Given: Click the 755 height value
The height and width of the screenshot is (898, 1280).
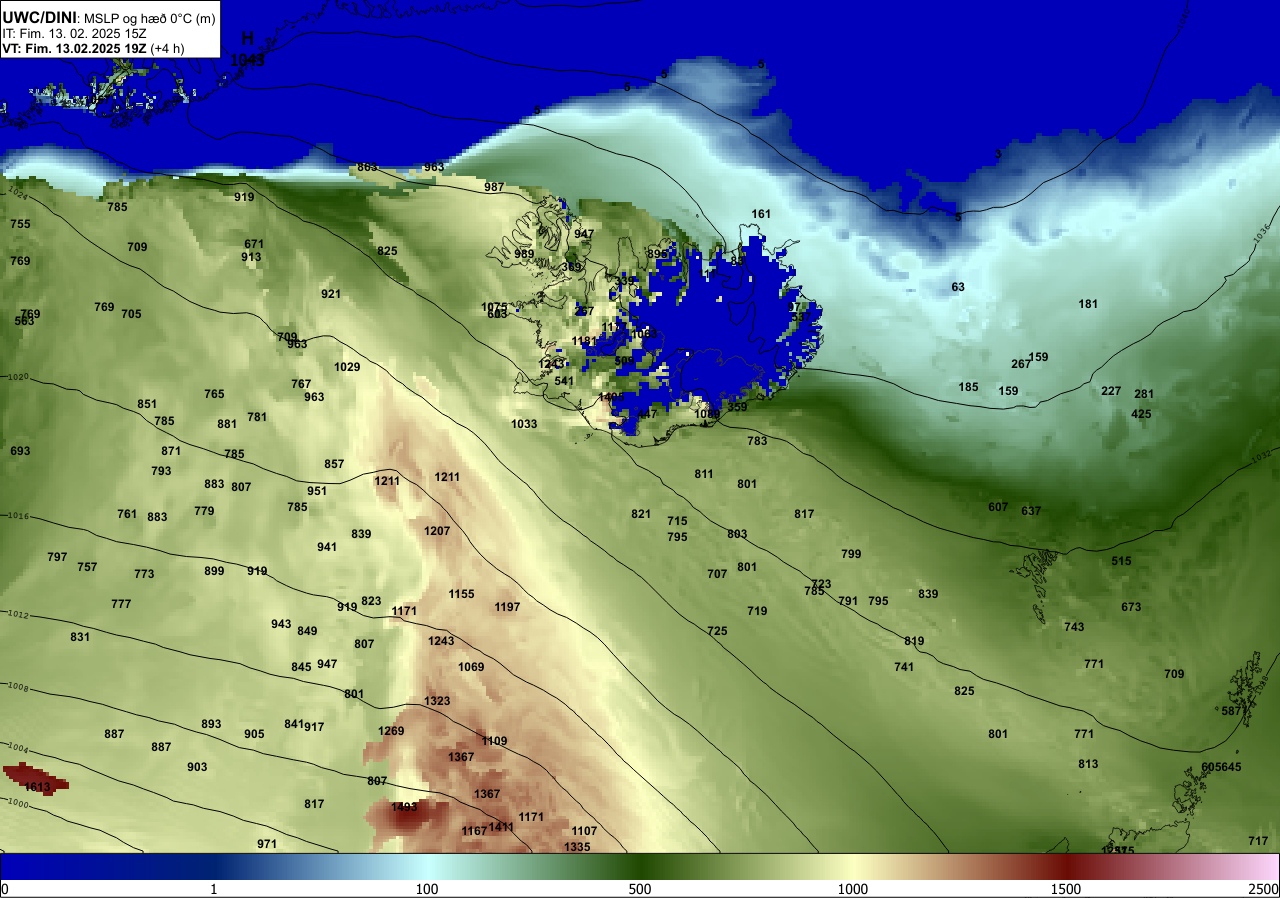Looking at the screenshot, I should click(x=20, y=224).
